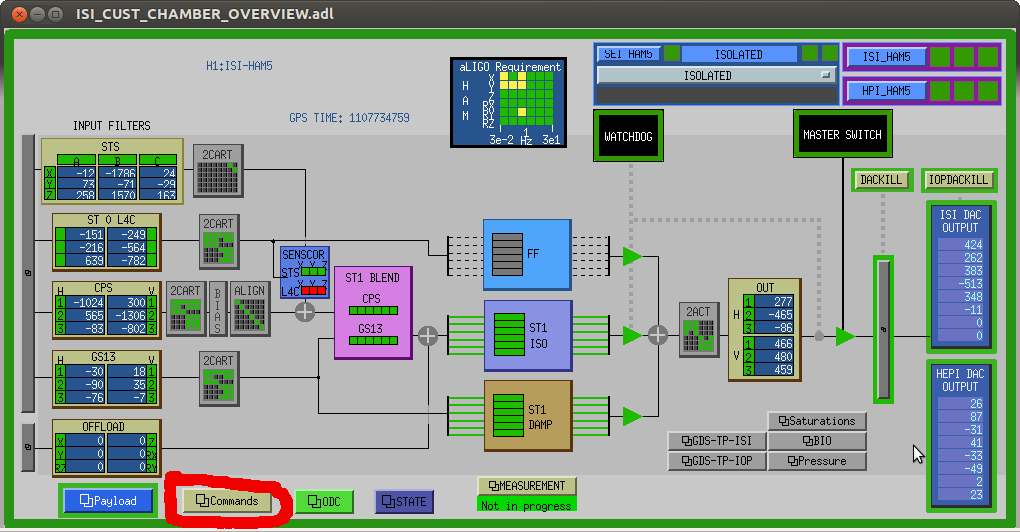Viewport: 1020px width, 532px height.
Task: Open the CPS input filters panel
Action: click(x=107, y=310)
